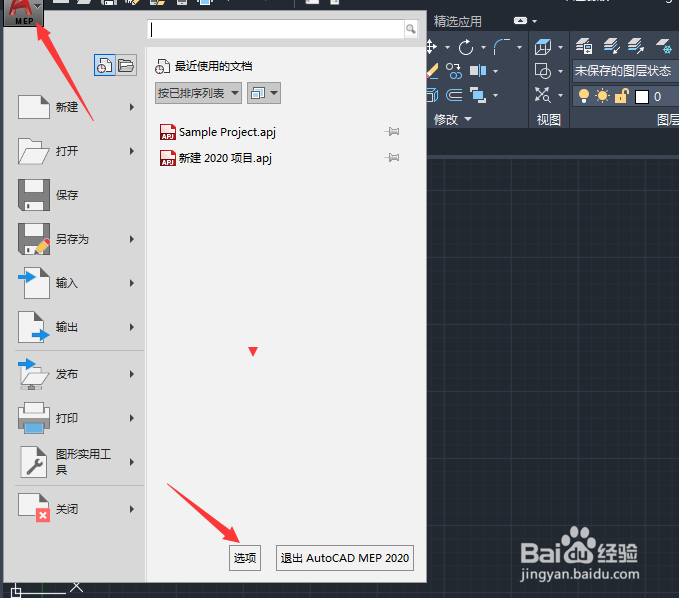The image size is (679, 598).
Task: Click the Match Layer icon
Action: [636, 45]
